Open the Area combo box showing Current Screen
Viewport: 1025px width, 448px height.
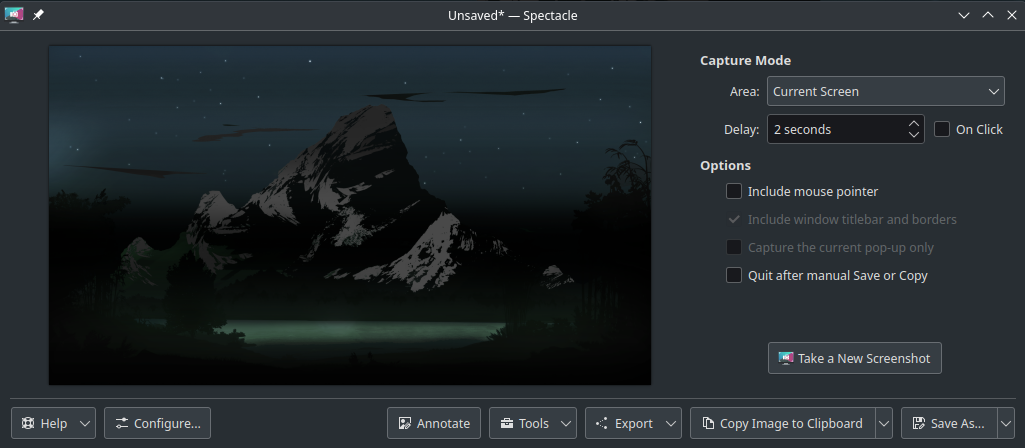[x=886, y=92]
